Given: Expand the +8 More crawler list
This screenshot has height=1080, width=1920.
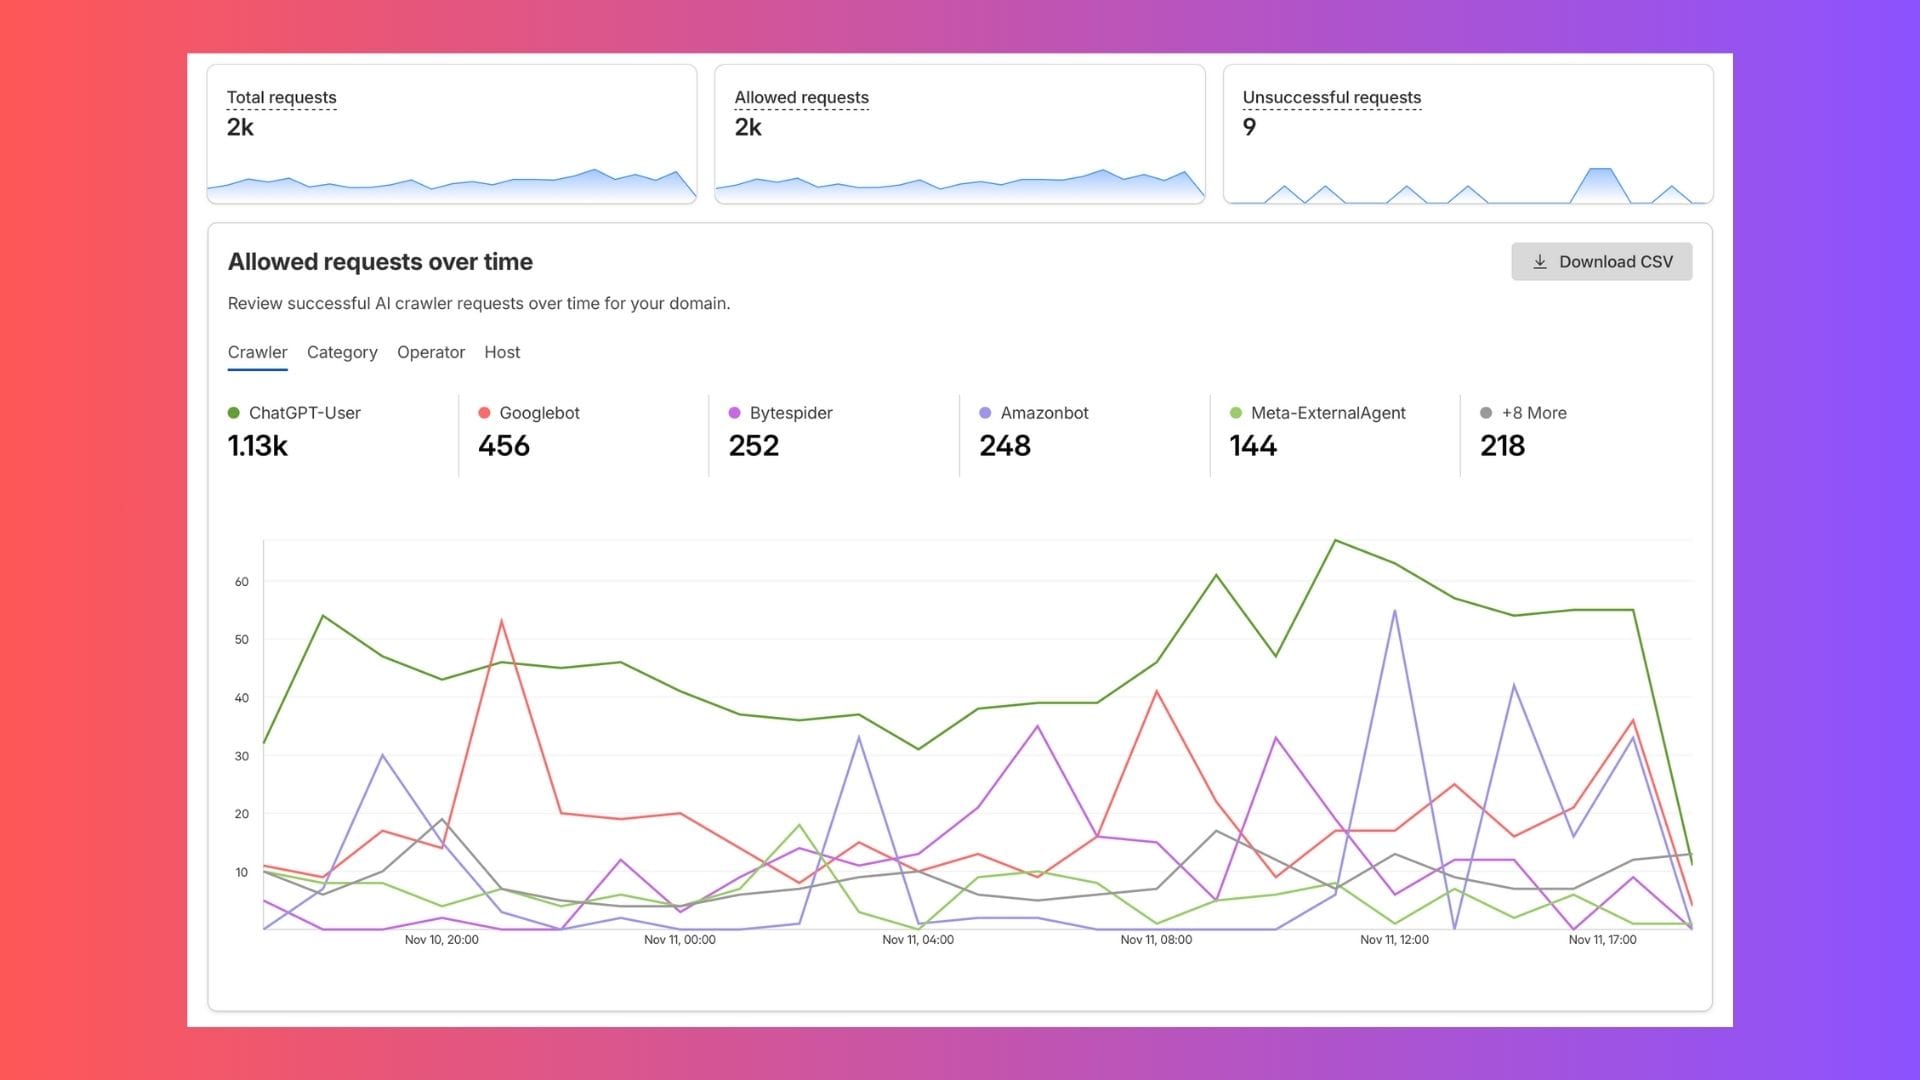Looking at the screenshot, I should pyautogui.click(x=1535, y=412).
